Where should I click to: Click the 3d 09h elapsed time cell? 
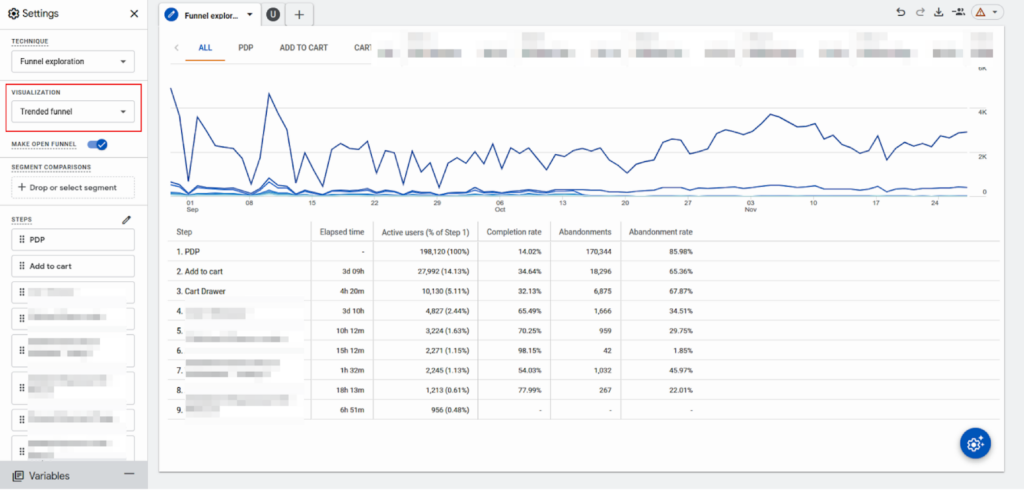(x=353, y=270)
